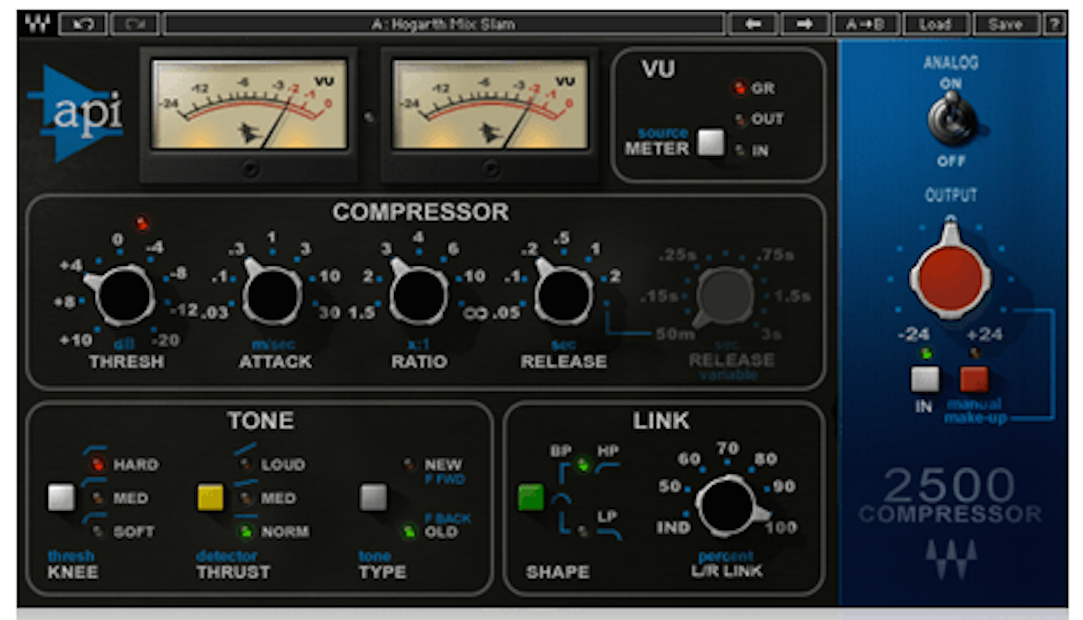
Task: Click the COMPRESSOR section title
Action: (x=421, y=212)
